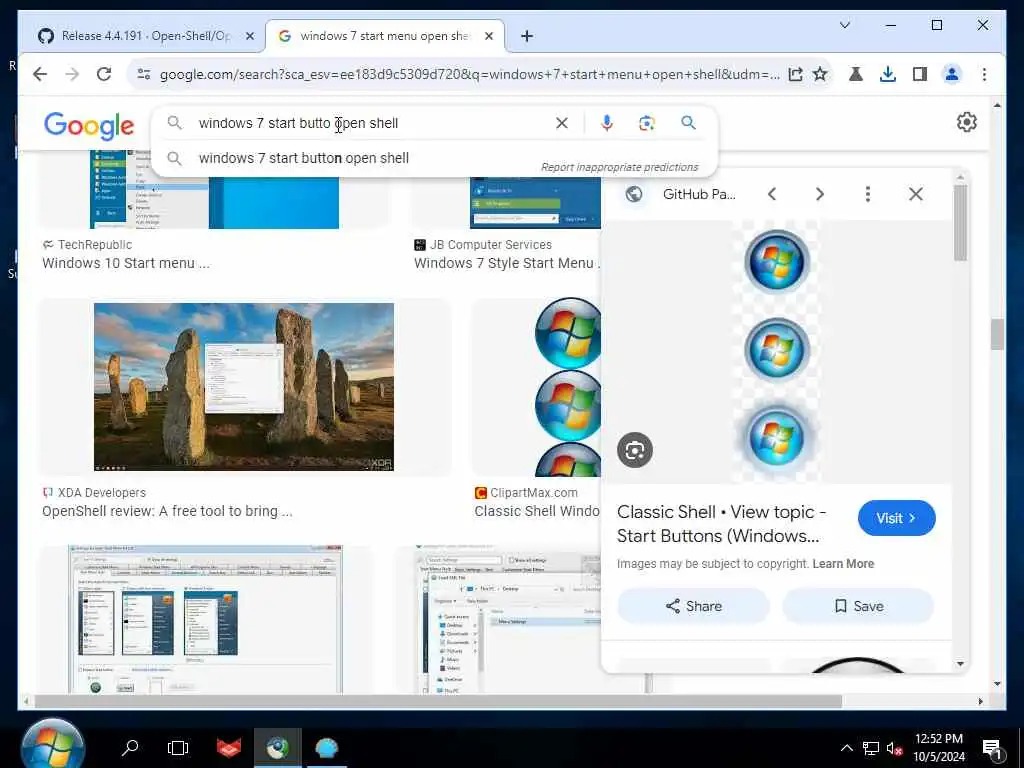Click the share page icon in address bar
The width and height of the screenshot is (1024, 768).
(795, 74)
